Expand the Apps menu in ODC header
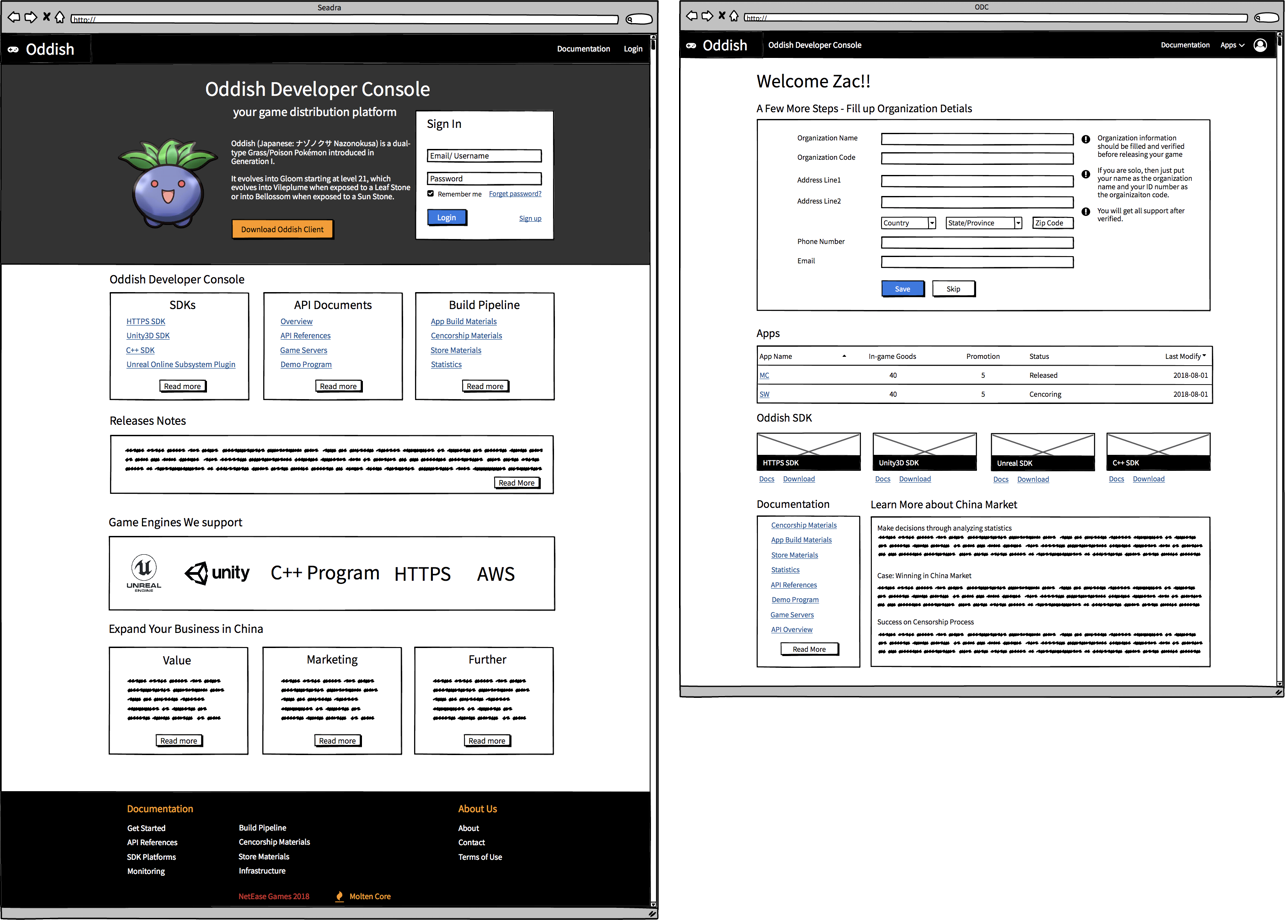Viewport: 1285px width, 920px height. click(x=1232, y=45)
